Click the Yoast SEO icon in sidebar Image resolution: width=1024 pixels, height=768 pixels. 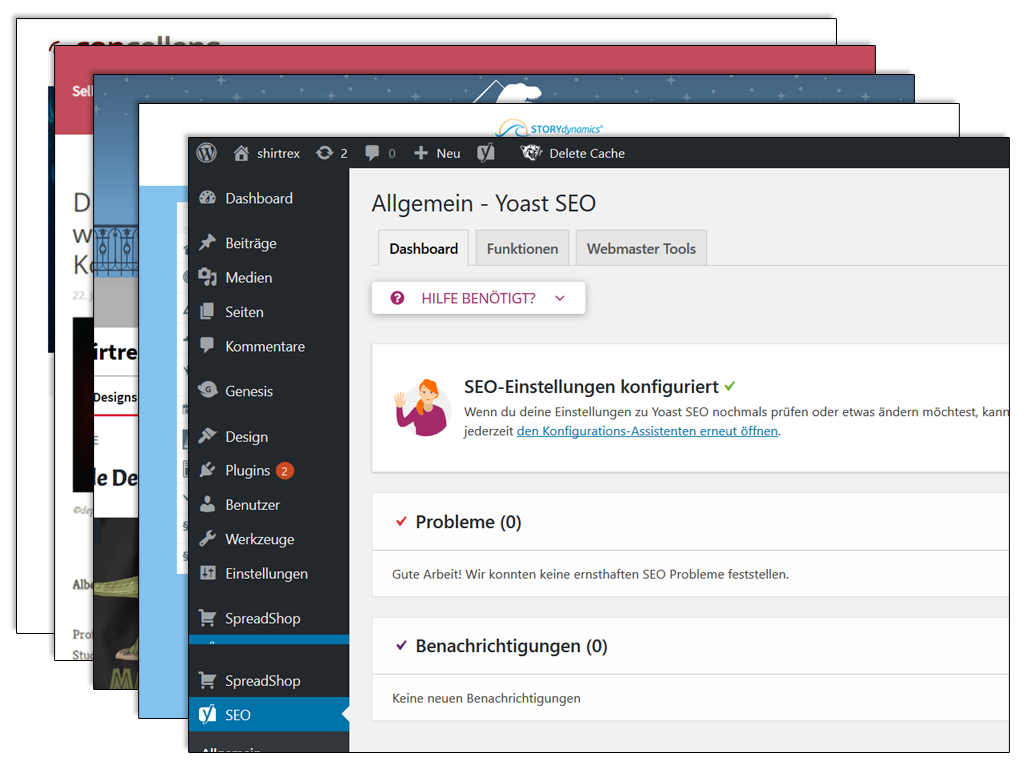pyautogui.click(x=207, y=714)
